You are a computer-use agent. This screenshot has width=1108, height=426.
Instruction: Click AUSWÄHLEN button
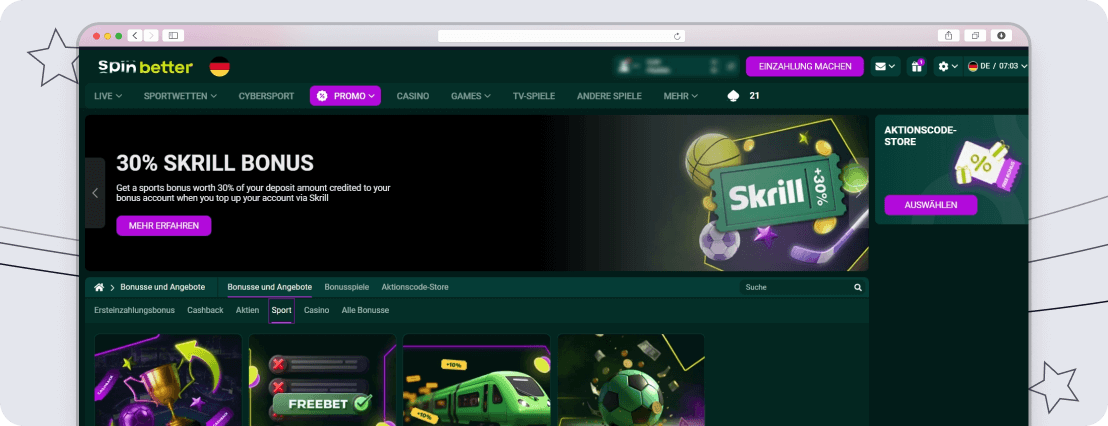[x=931, y=205]
